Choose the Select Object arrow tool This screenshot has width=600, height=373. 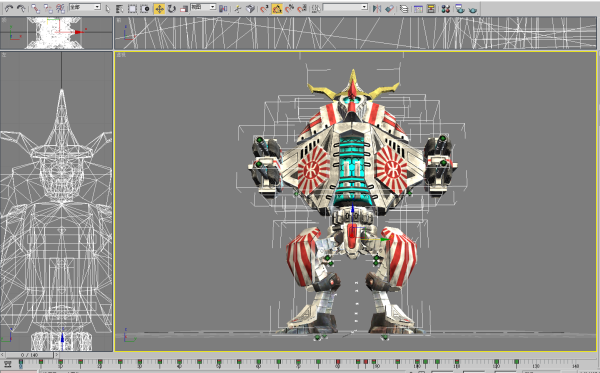[x=108, y=8]
